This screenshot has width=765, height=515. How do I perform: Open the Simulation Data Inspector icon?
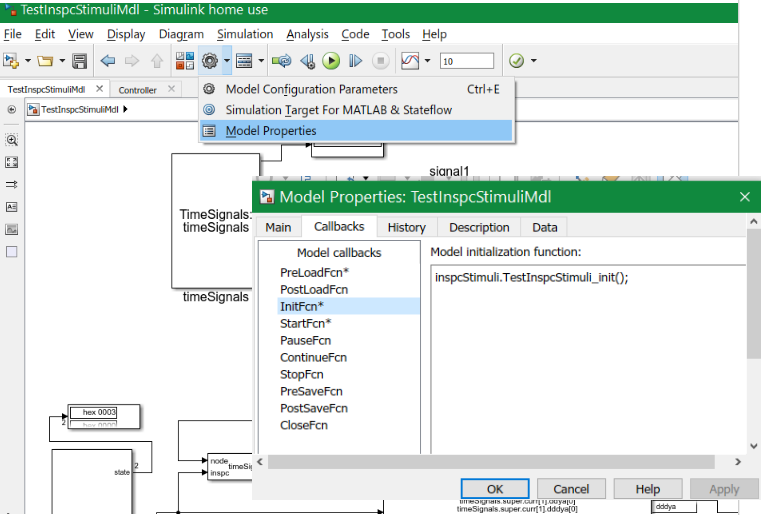point(410,61)
